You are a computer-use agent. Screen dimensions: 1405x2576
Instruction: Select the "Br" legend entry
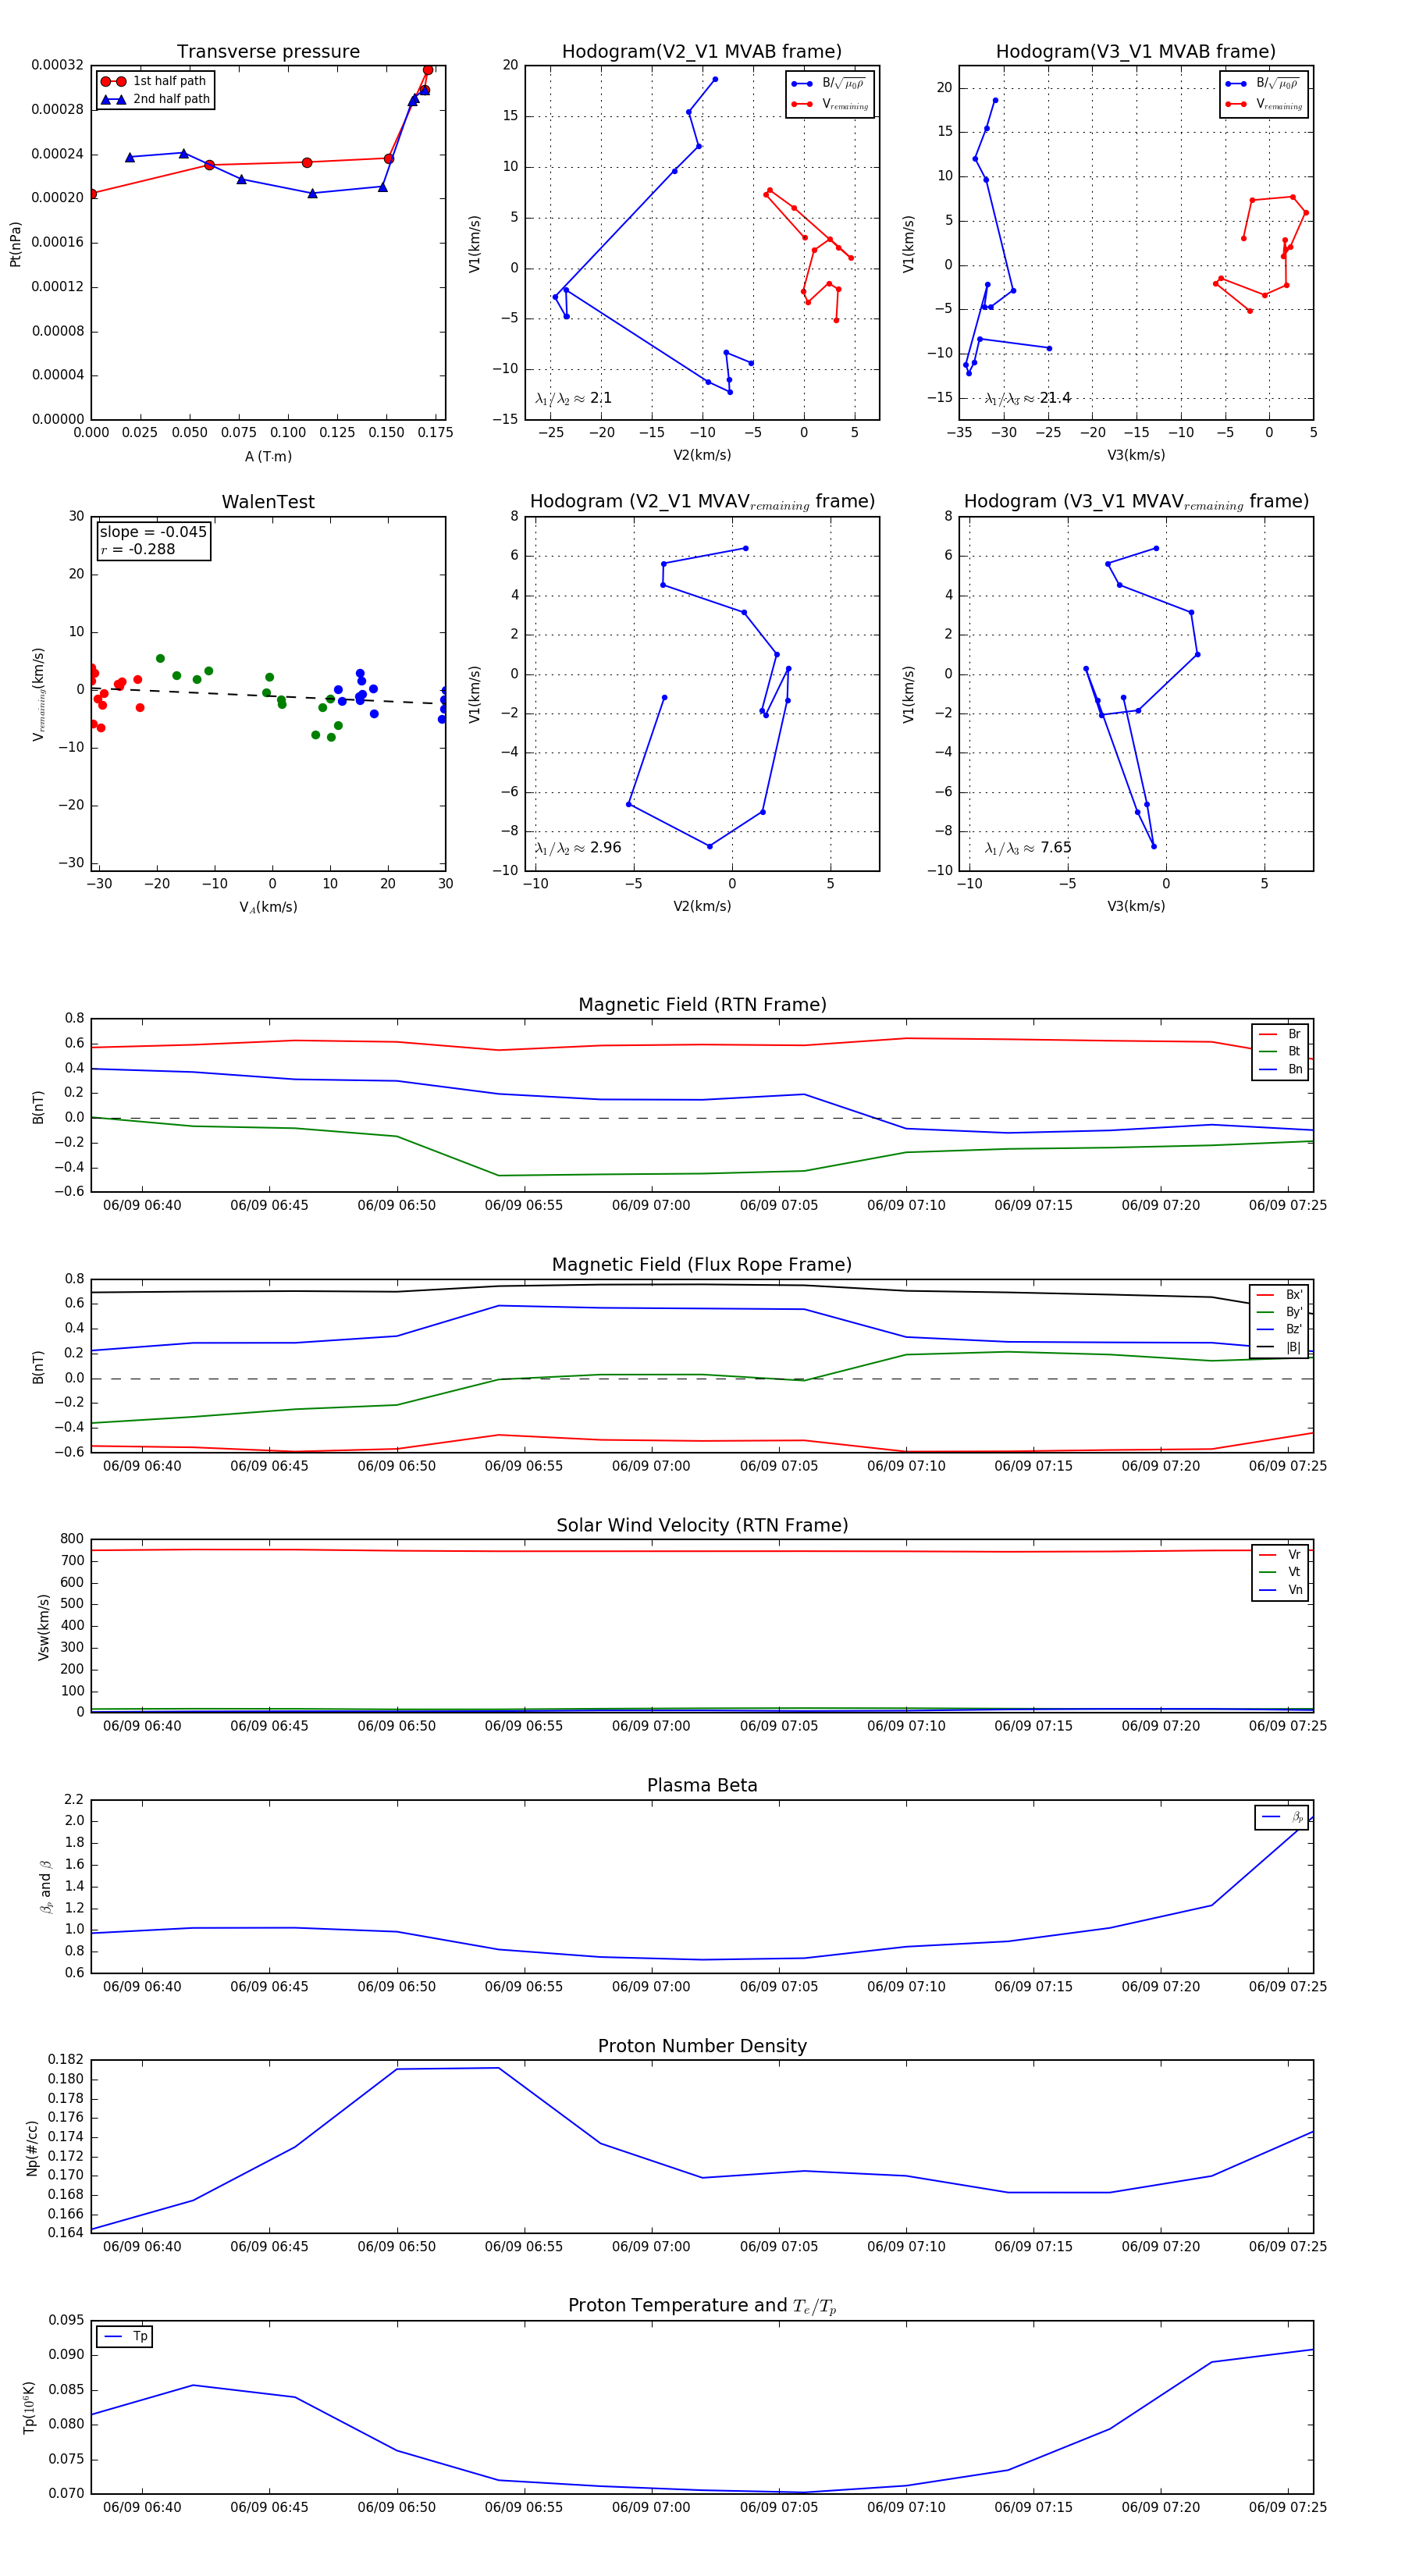click(1280, 1034)
